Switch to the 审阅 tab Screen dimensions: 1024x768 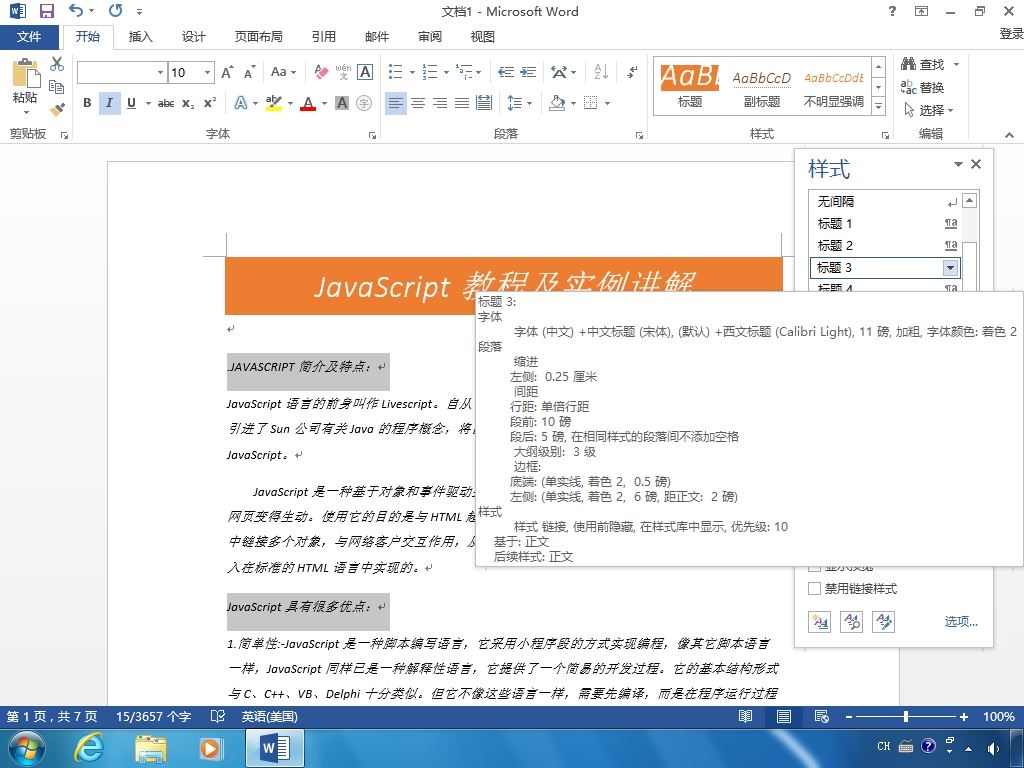430,37
